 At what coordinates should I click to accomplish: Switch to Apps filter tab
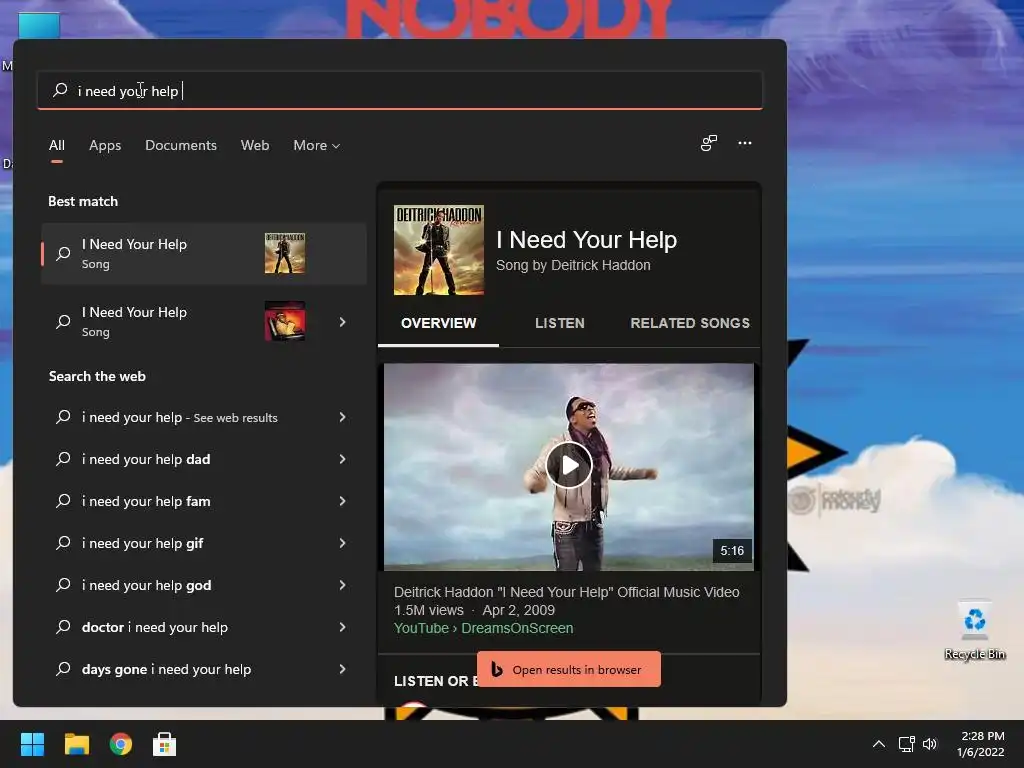(x=105, y=146)
